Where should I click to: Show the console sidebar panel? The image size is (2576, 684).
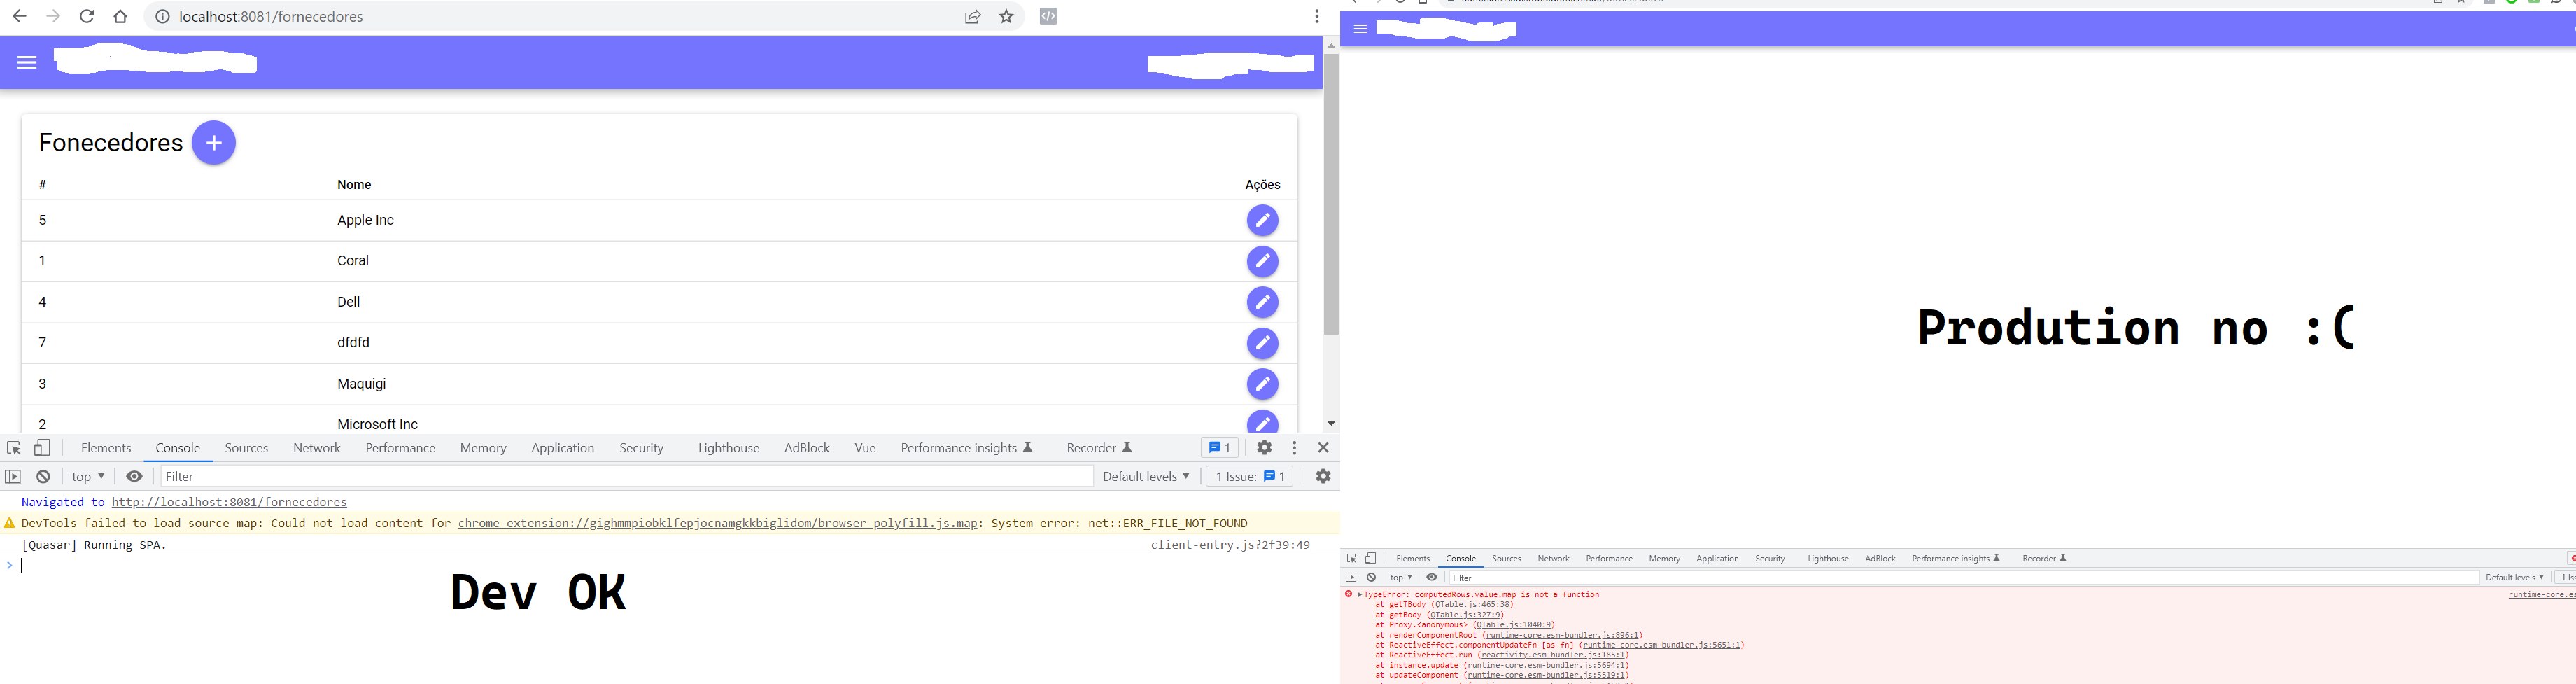click(x=13, y=476)
